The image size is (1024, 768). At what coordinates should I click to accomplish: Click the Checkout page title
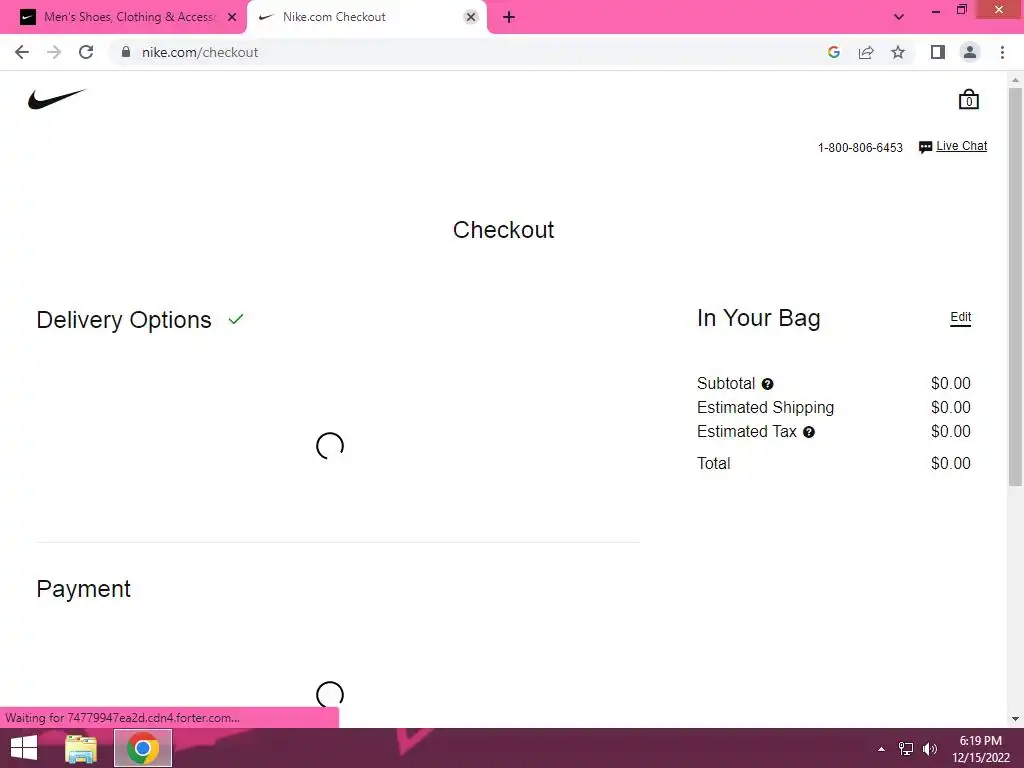[504, 230]
